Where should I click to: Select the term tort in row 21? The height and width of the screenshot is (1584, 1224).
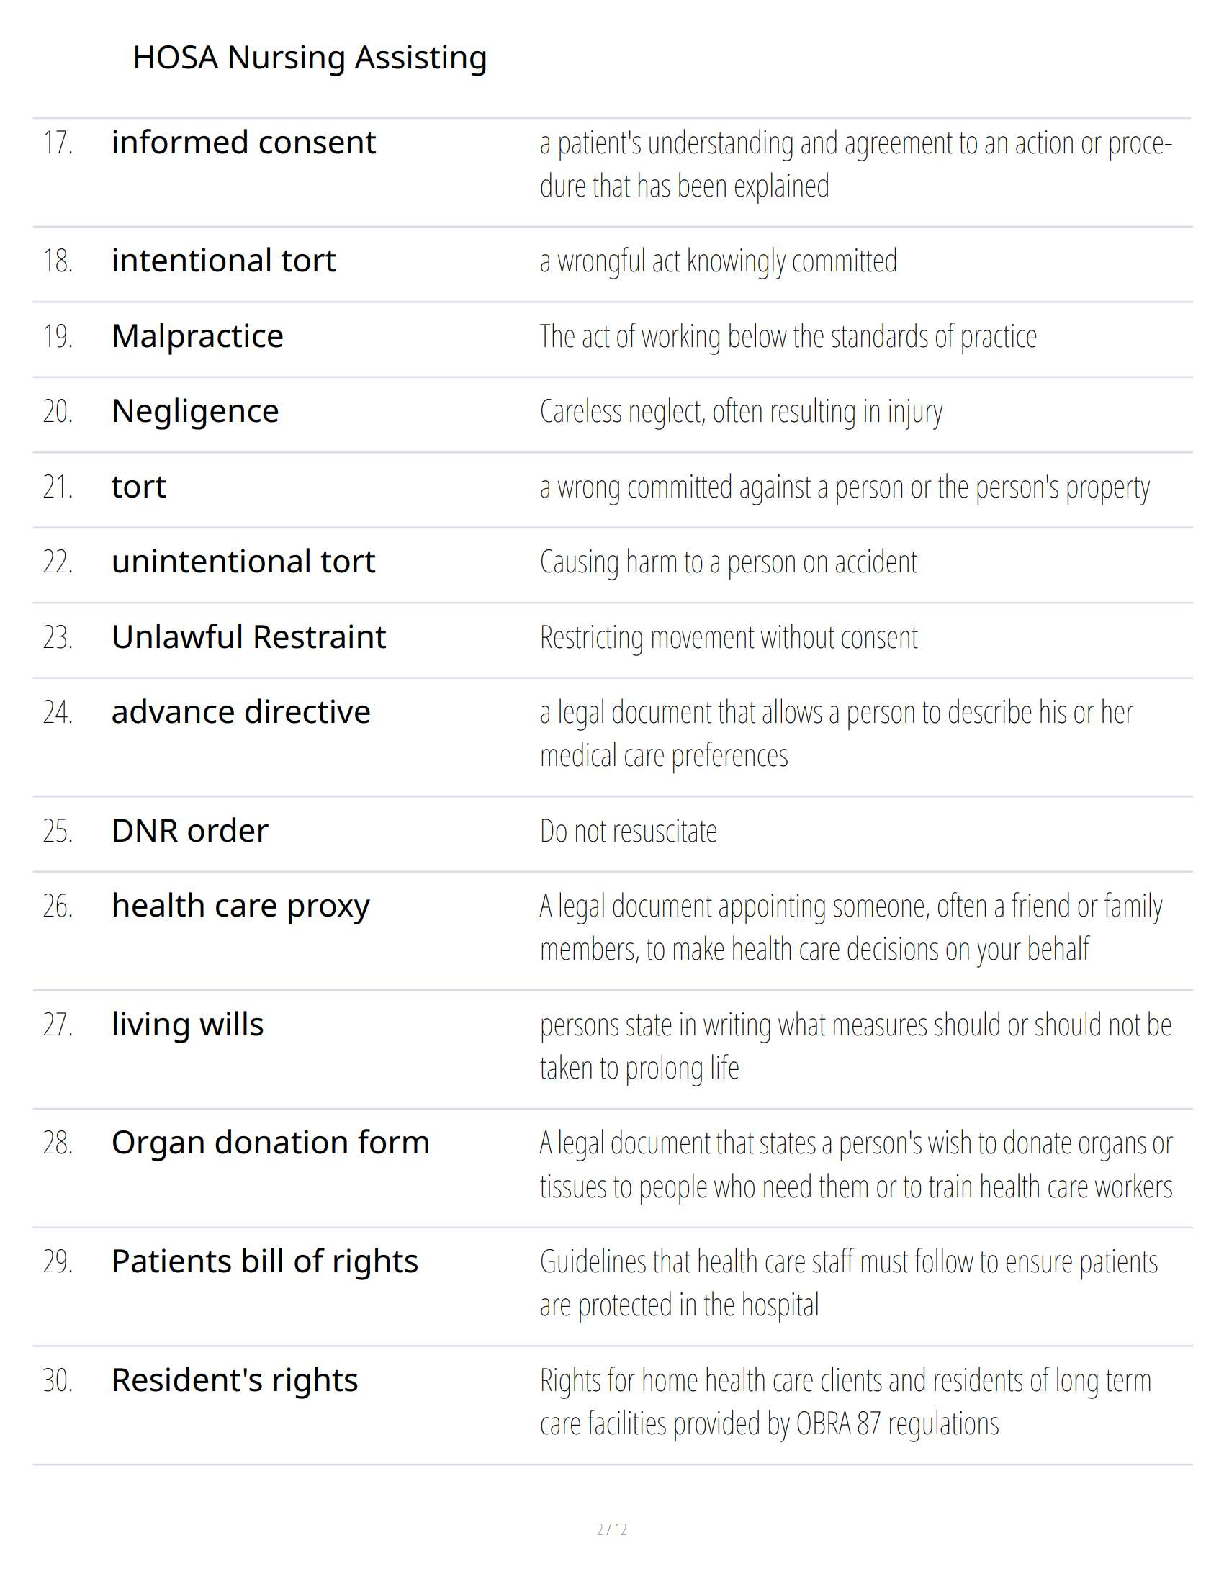138,487
